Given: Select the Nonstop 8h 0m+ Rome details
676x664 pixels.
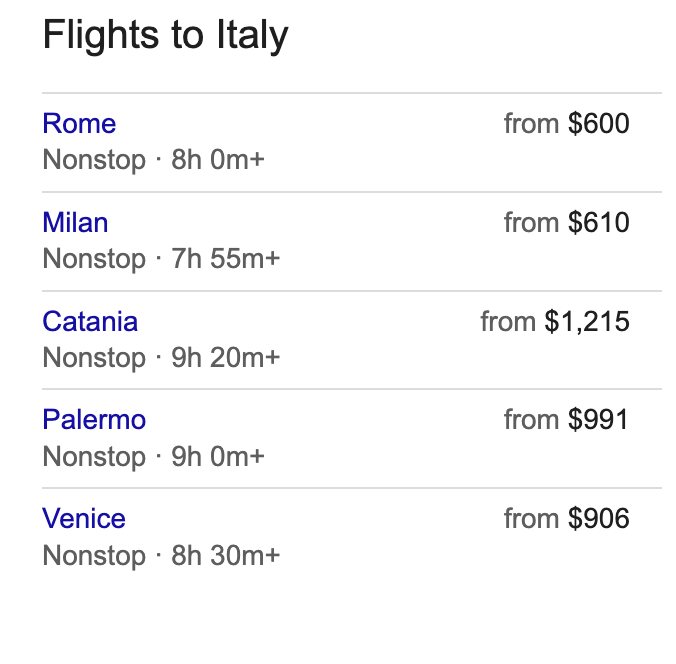Looking at the screenshot, I should point(153,160).
